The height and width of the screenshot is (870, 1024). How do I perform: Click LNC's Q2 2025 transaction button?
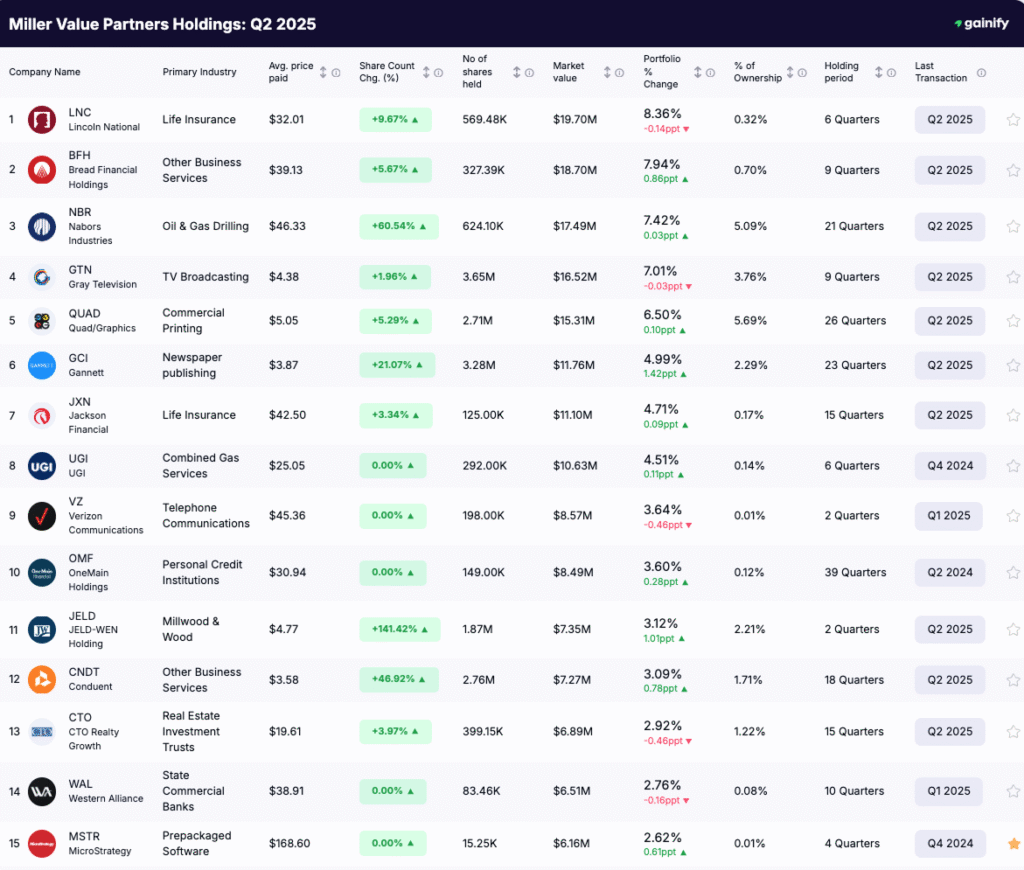pos(950,120)
